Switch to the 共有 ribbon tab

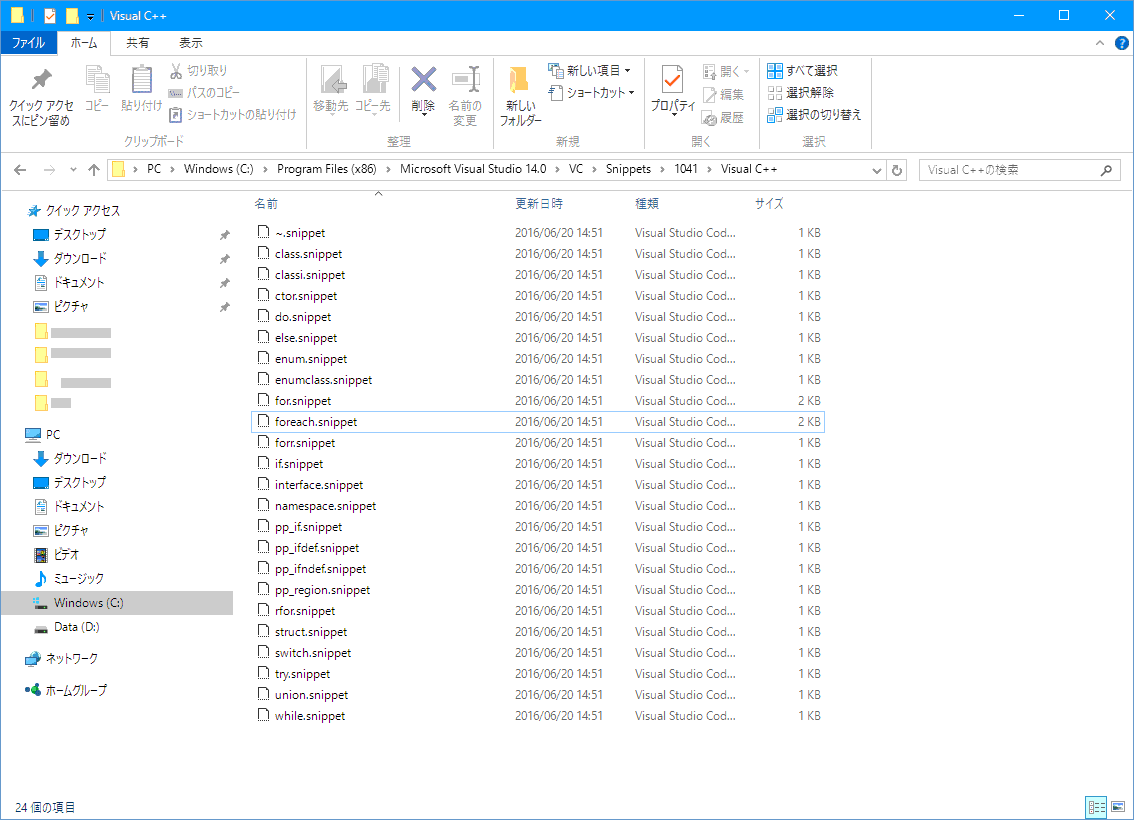[x=137, y=43]
